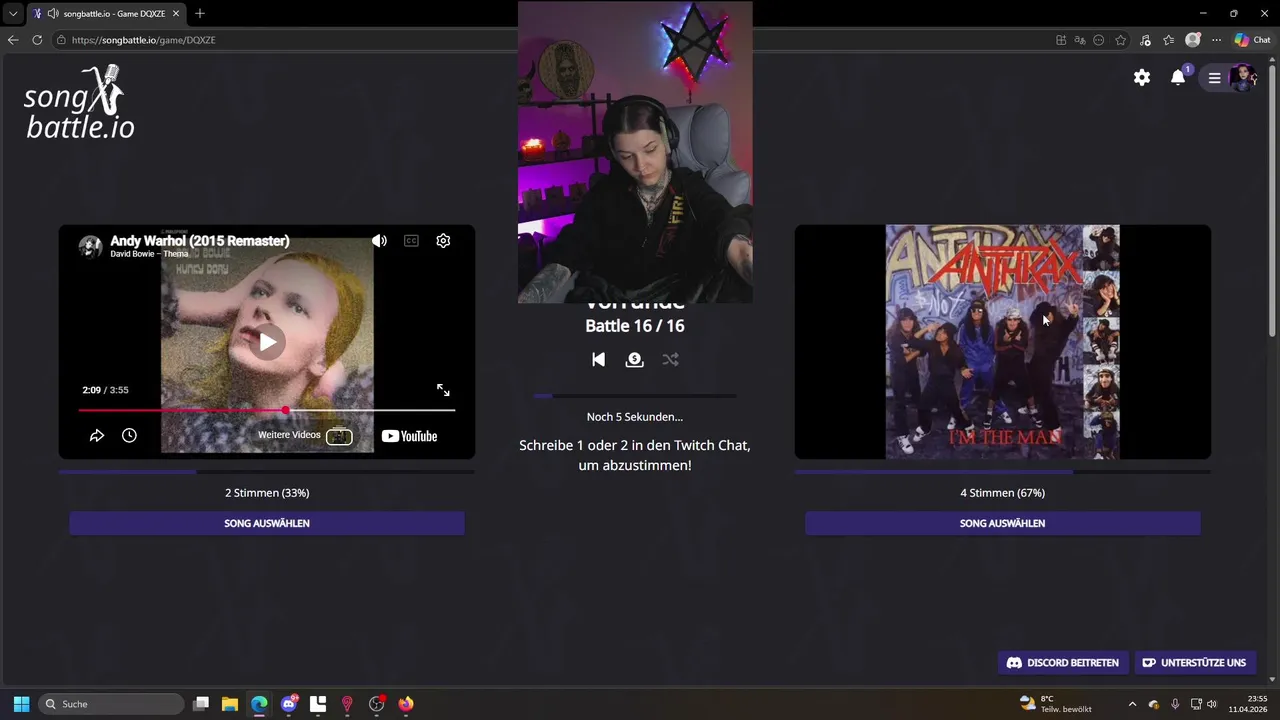Viewport: 1280px width, 720px height.
Task: Click the page vertical scrollbar
Action: click(1273, 200)
